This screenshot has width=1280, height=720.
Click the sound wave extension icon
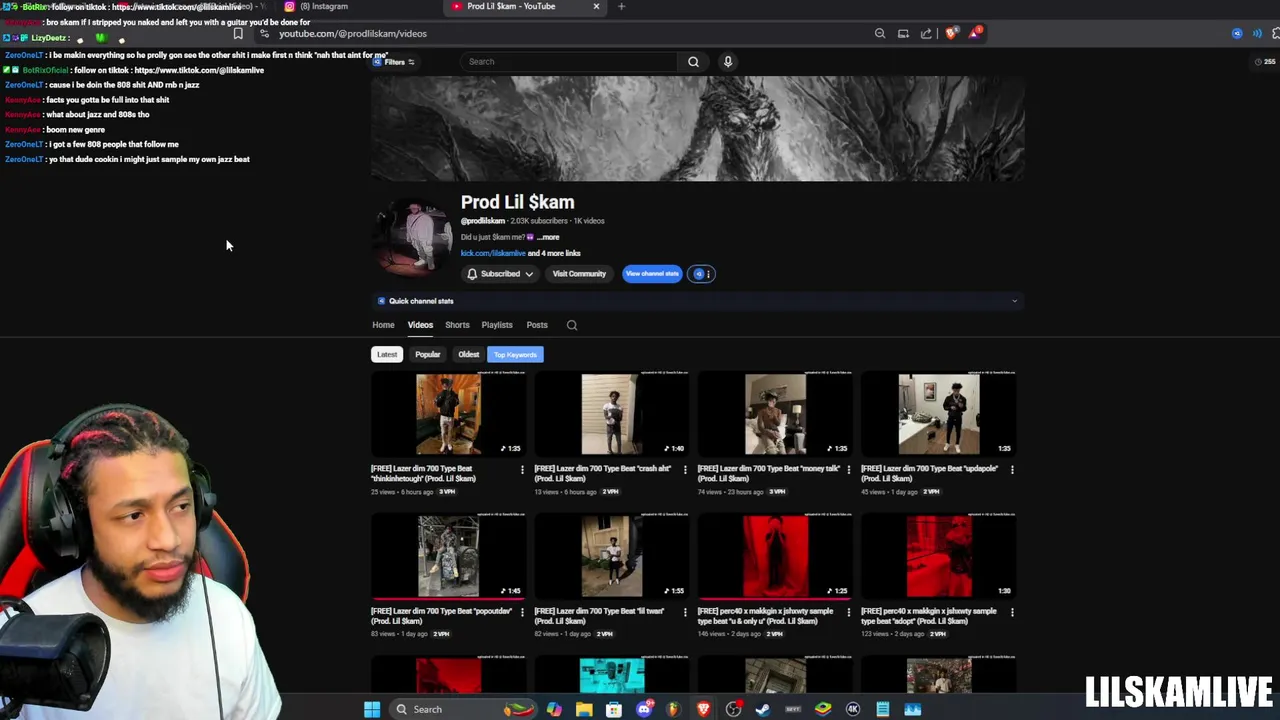[1257, 34]
